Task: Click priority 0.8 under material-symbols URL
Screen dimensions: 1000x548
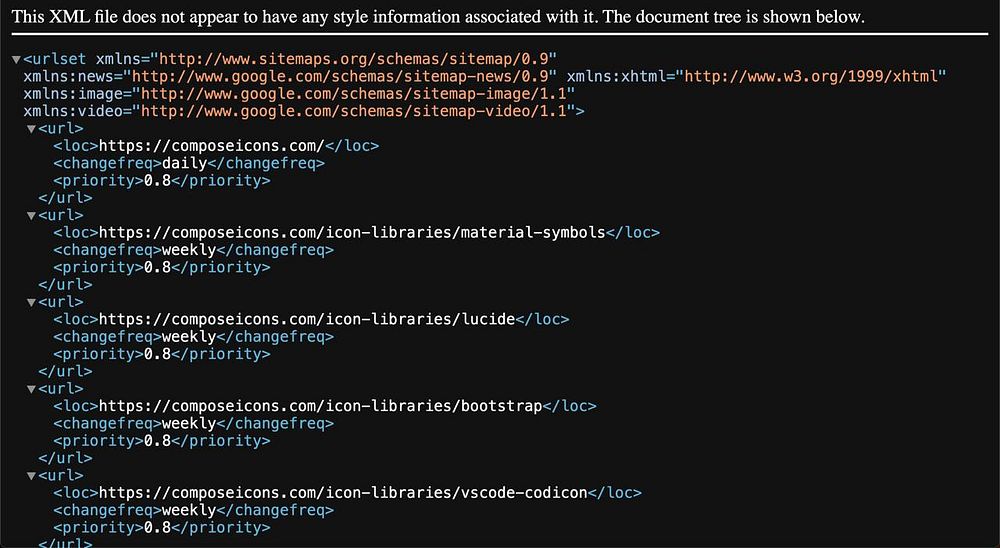Action: (x=158, y=267)
